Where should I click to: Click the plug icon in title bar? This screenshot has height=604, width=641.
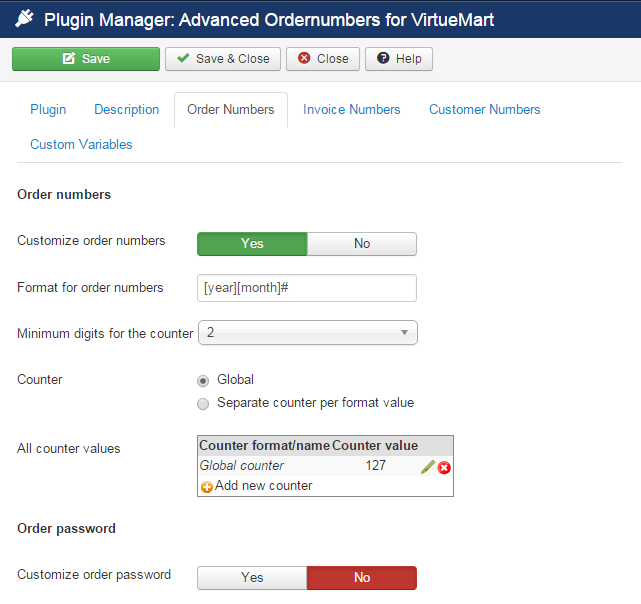(24, 19)
